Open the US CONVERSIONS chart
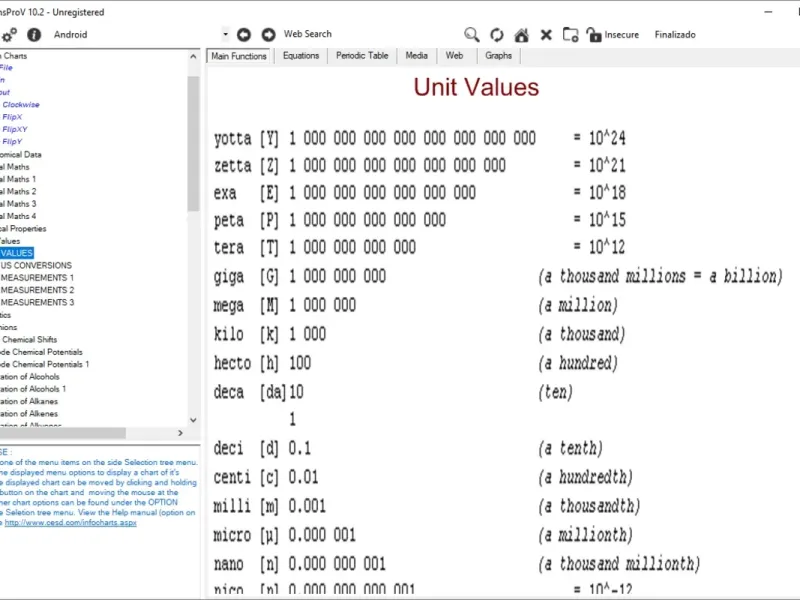 point(36,265)
